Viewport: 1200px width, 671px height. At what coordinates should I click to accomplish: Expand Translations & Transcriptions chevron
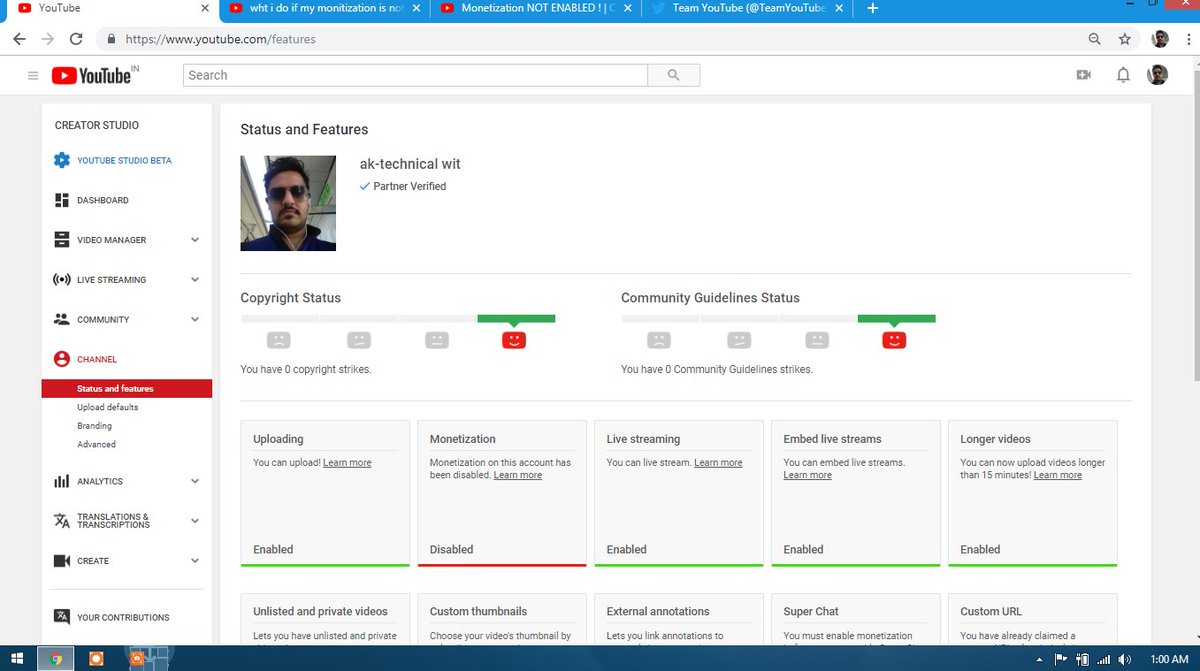point(195,521)
